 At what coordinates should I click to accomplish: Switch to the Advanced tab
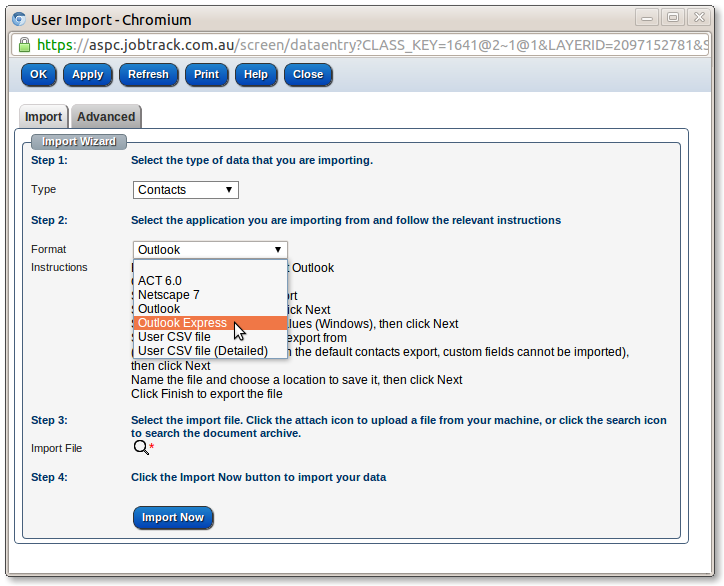106,117
